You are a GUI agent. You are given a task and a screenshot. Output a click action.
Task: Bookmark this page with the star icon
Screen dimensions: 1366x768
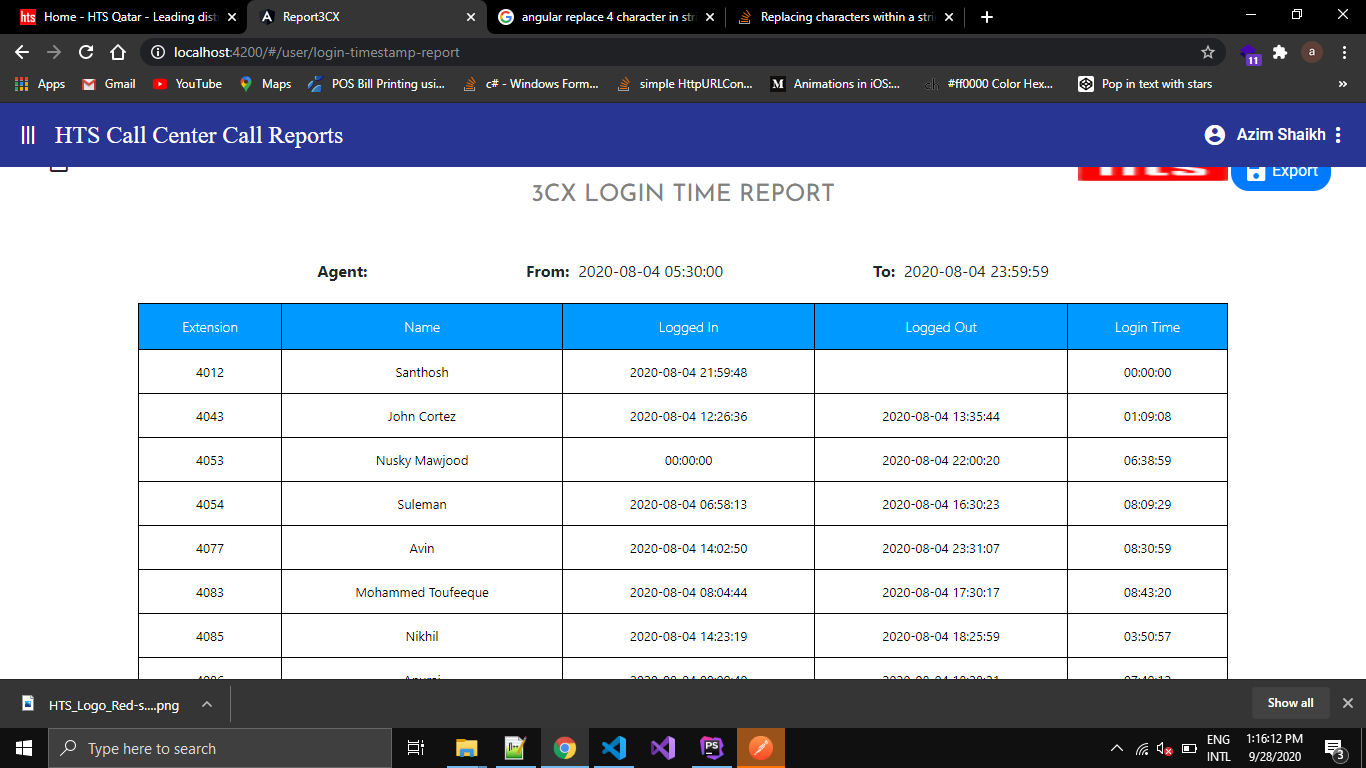(1208, 52)
